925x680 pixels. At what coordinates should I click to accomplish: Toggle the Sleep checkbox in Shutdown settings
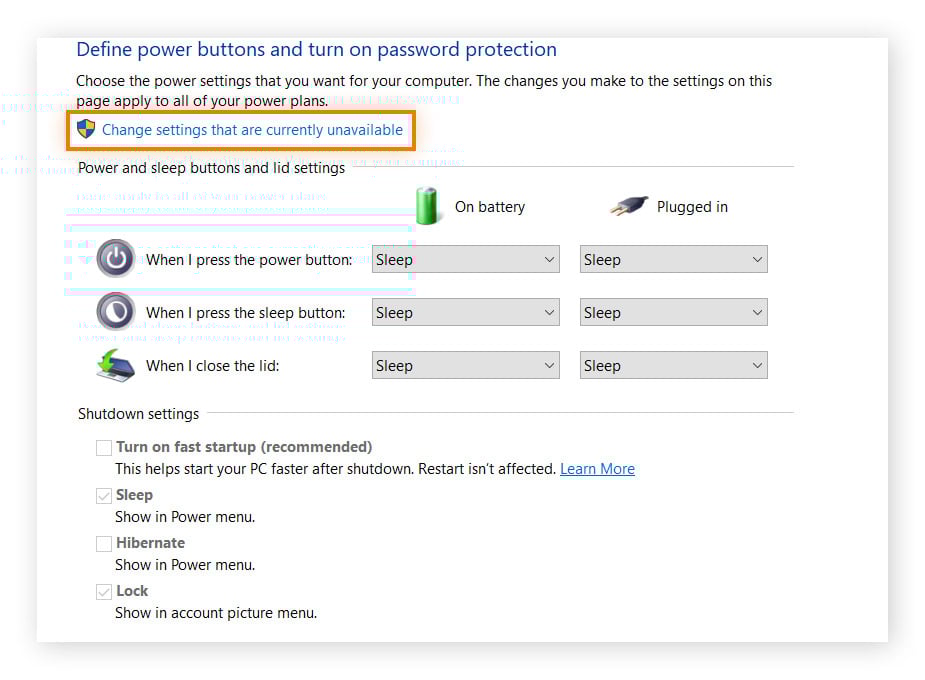[x=104, y=495]
